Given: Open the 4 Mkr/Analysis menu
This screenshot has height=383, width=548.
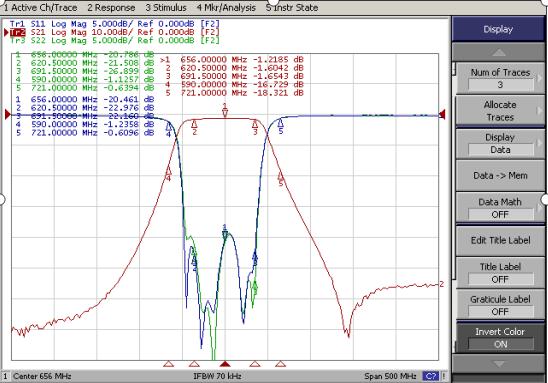Looking at the screenshot, I should click(x=226, y=7).
